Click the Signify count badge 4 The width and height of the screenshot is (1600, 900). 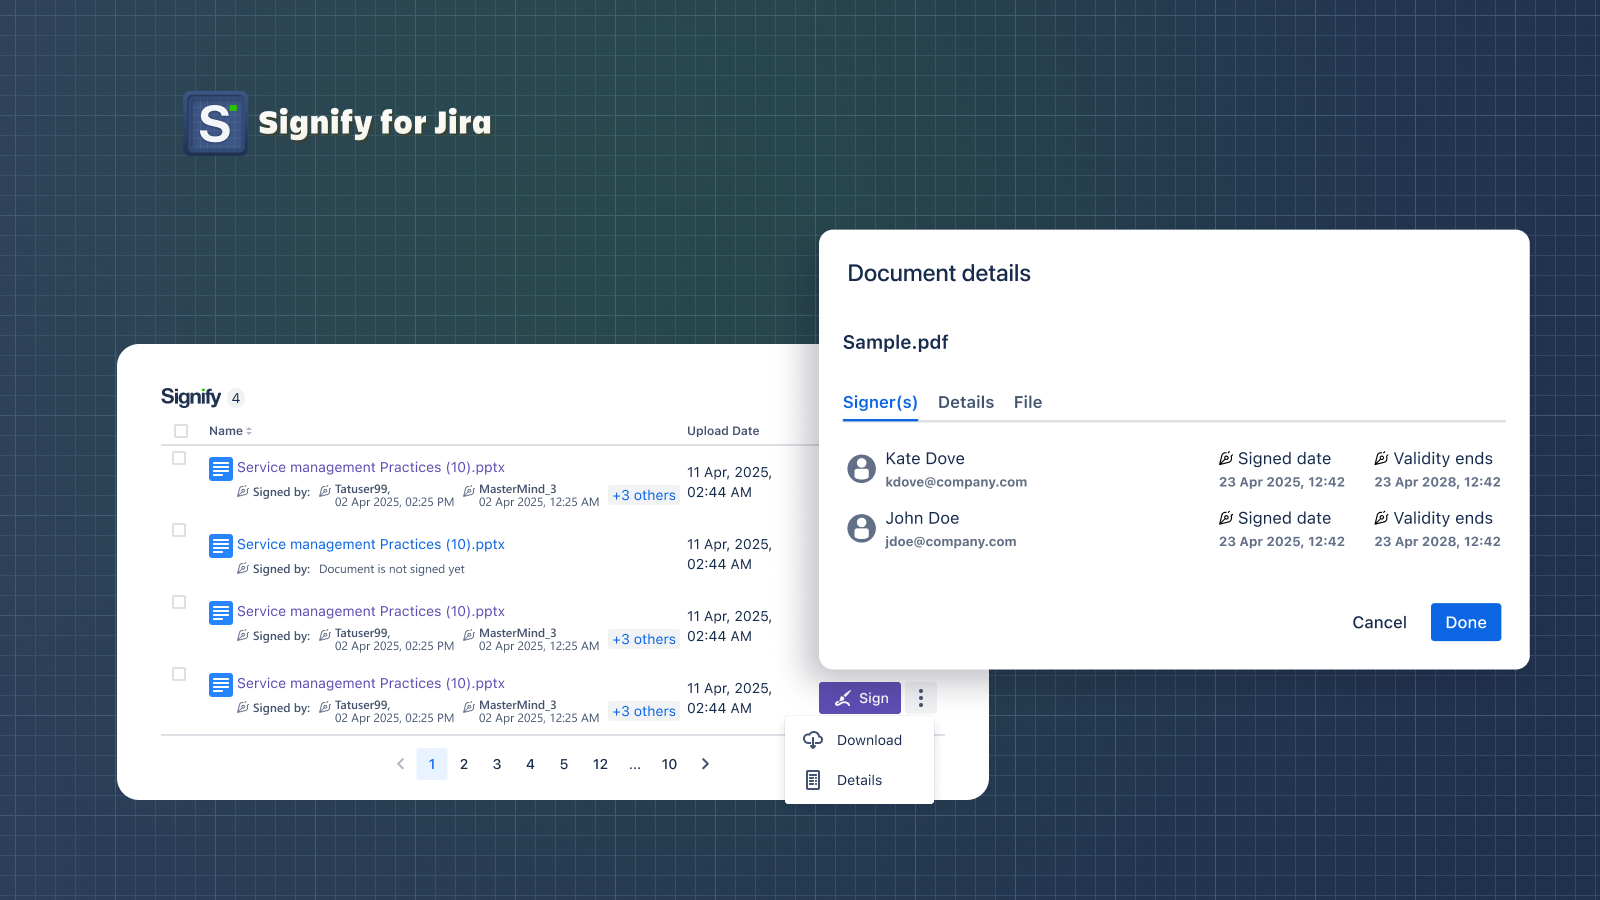pyautogui.click(x=236, y=398)
